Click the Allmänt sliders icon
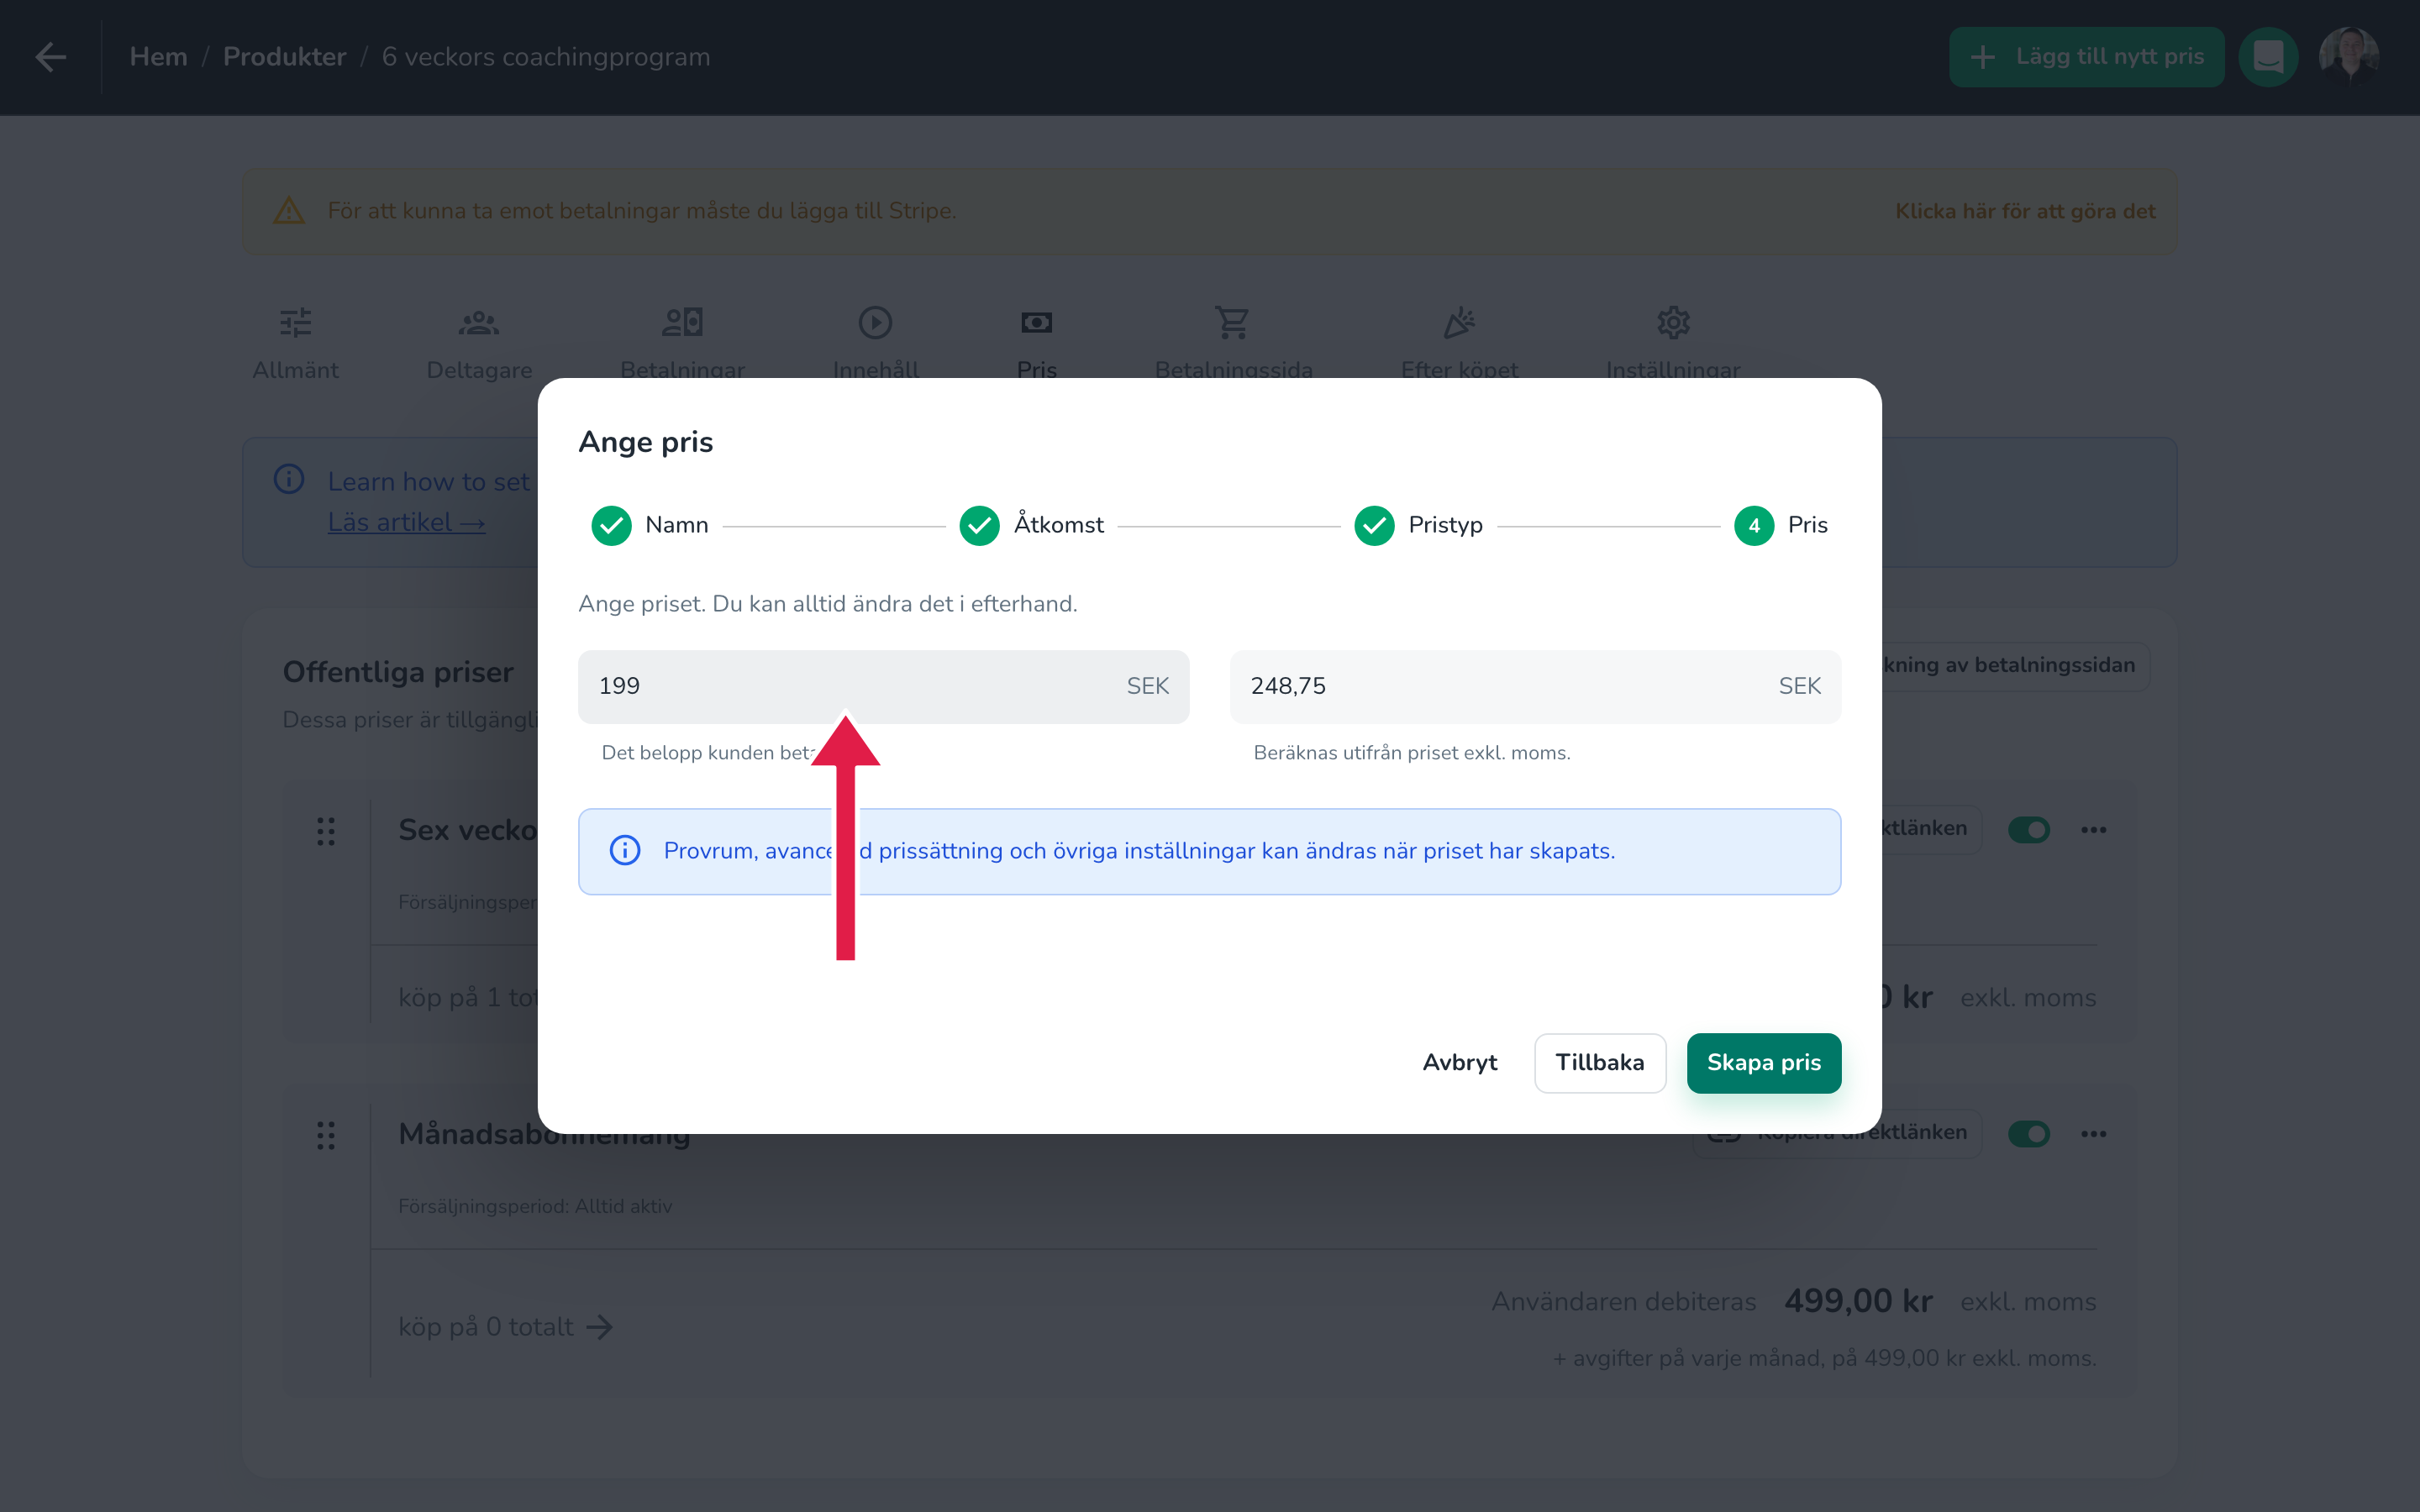2420x1512 pixels. coord(295,322)
